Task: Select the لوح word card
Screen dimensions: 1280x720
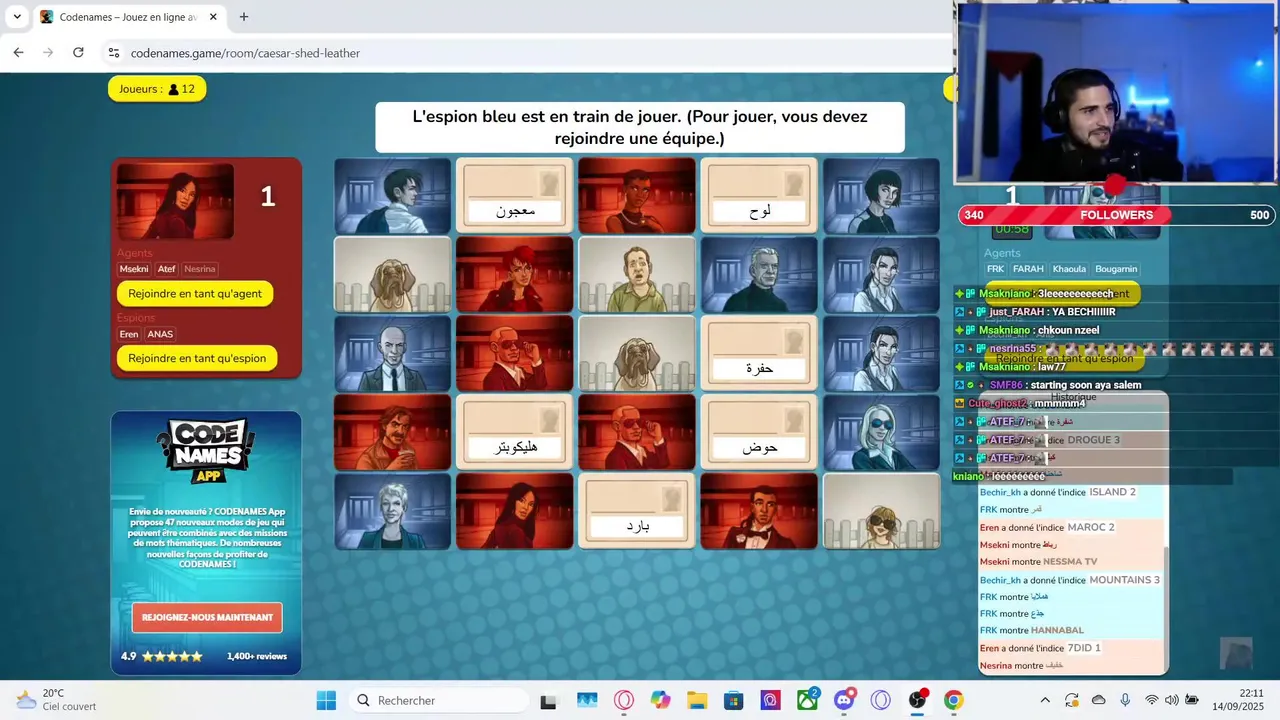Action: click(x=759, y=195)
